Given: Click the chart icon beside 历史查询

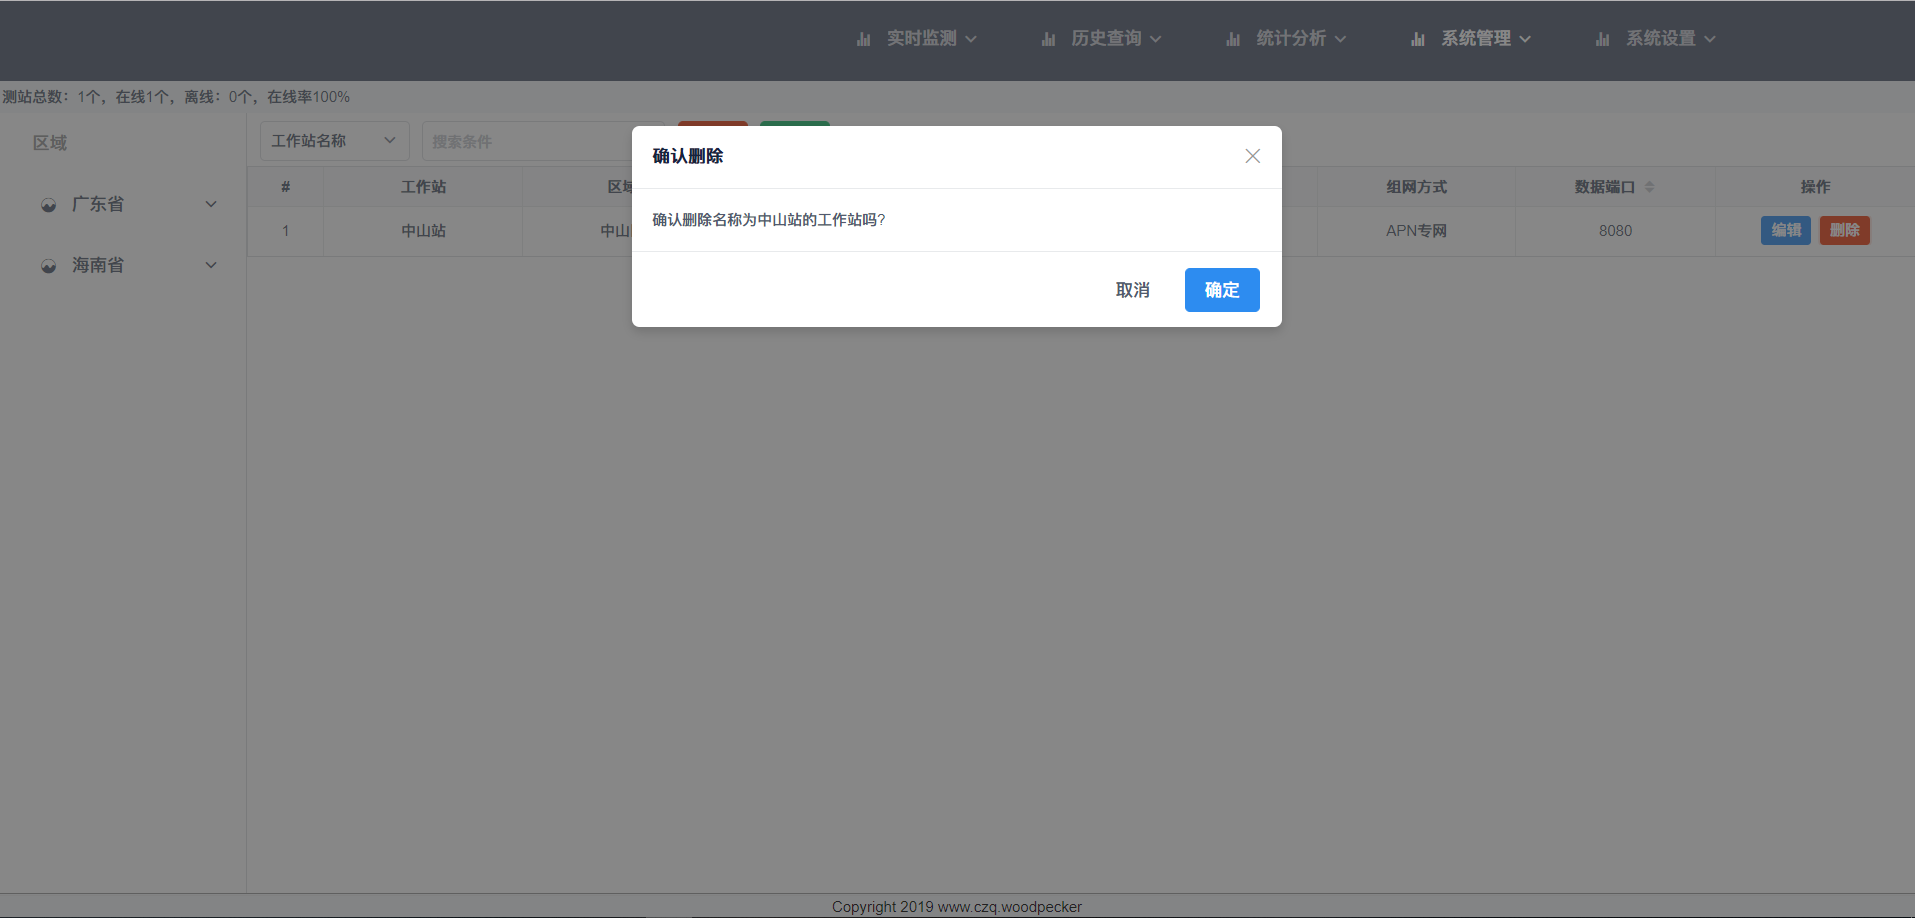Looking at the screenshot, I should (x=1049, y=39).
